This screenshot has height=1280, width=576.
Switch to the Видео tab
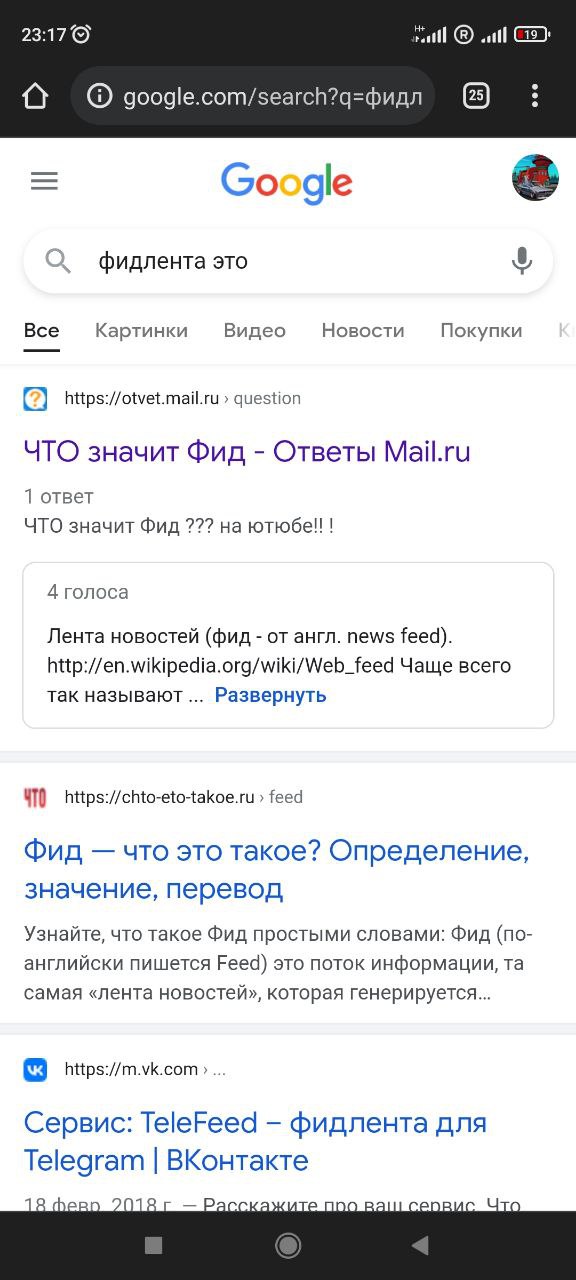tap(254, 330)
